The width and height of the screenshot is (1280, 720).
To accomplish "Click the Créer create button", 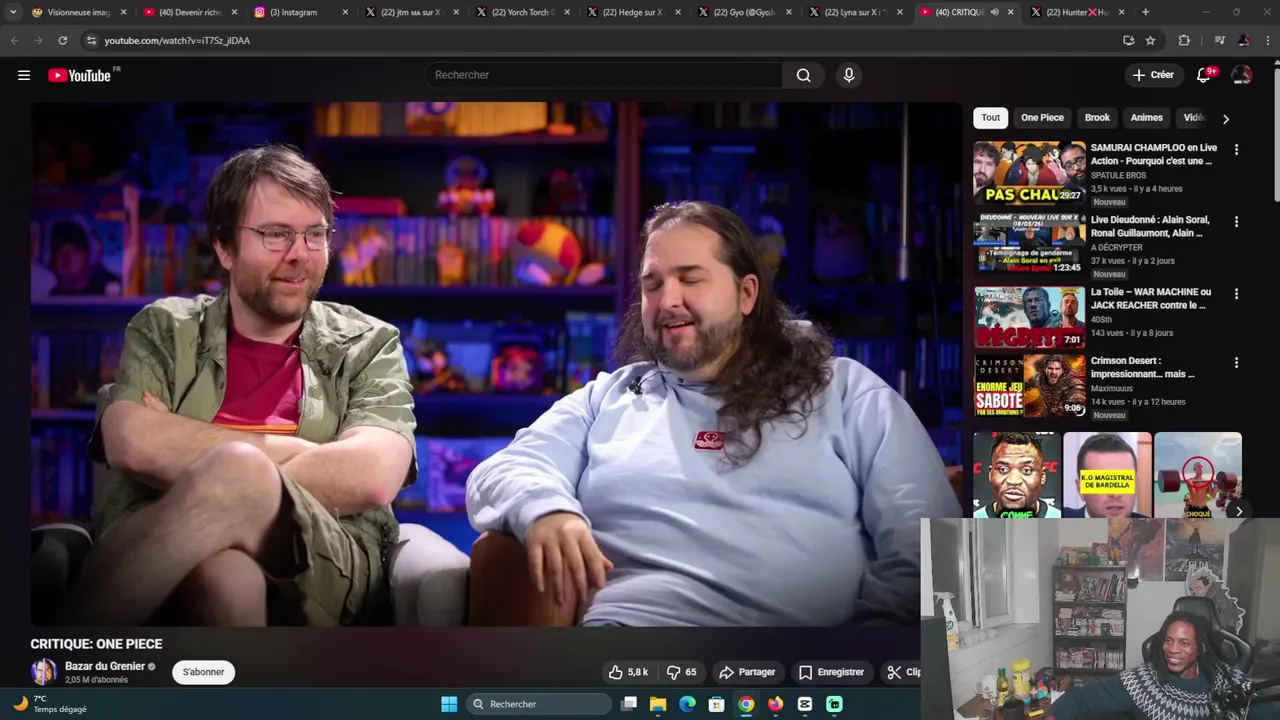I will (x=1153, y=75).
